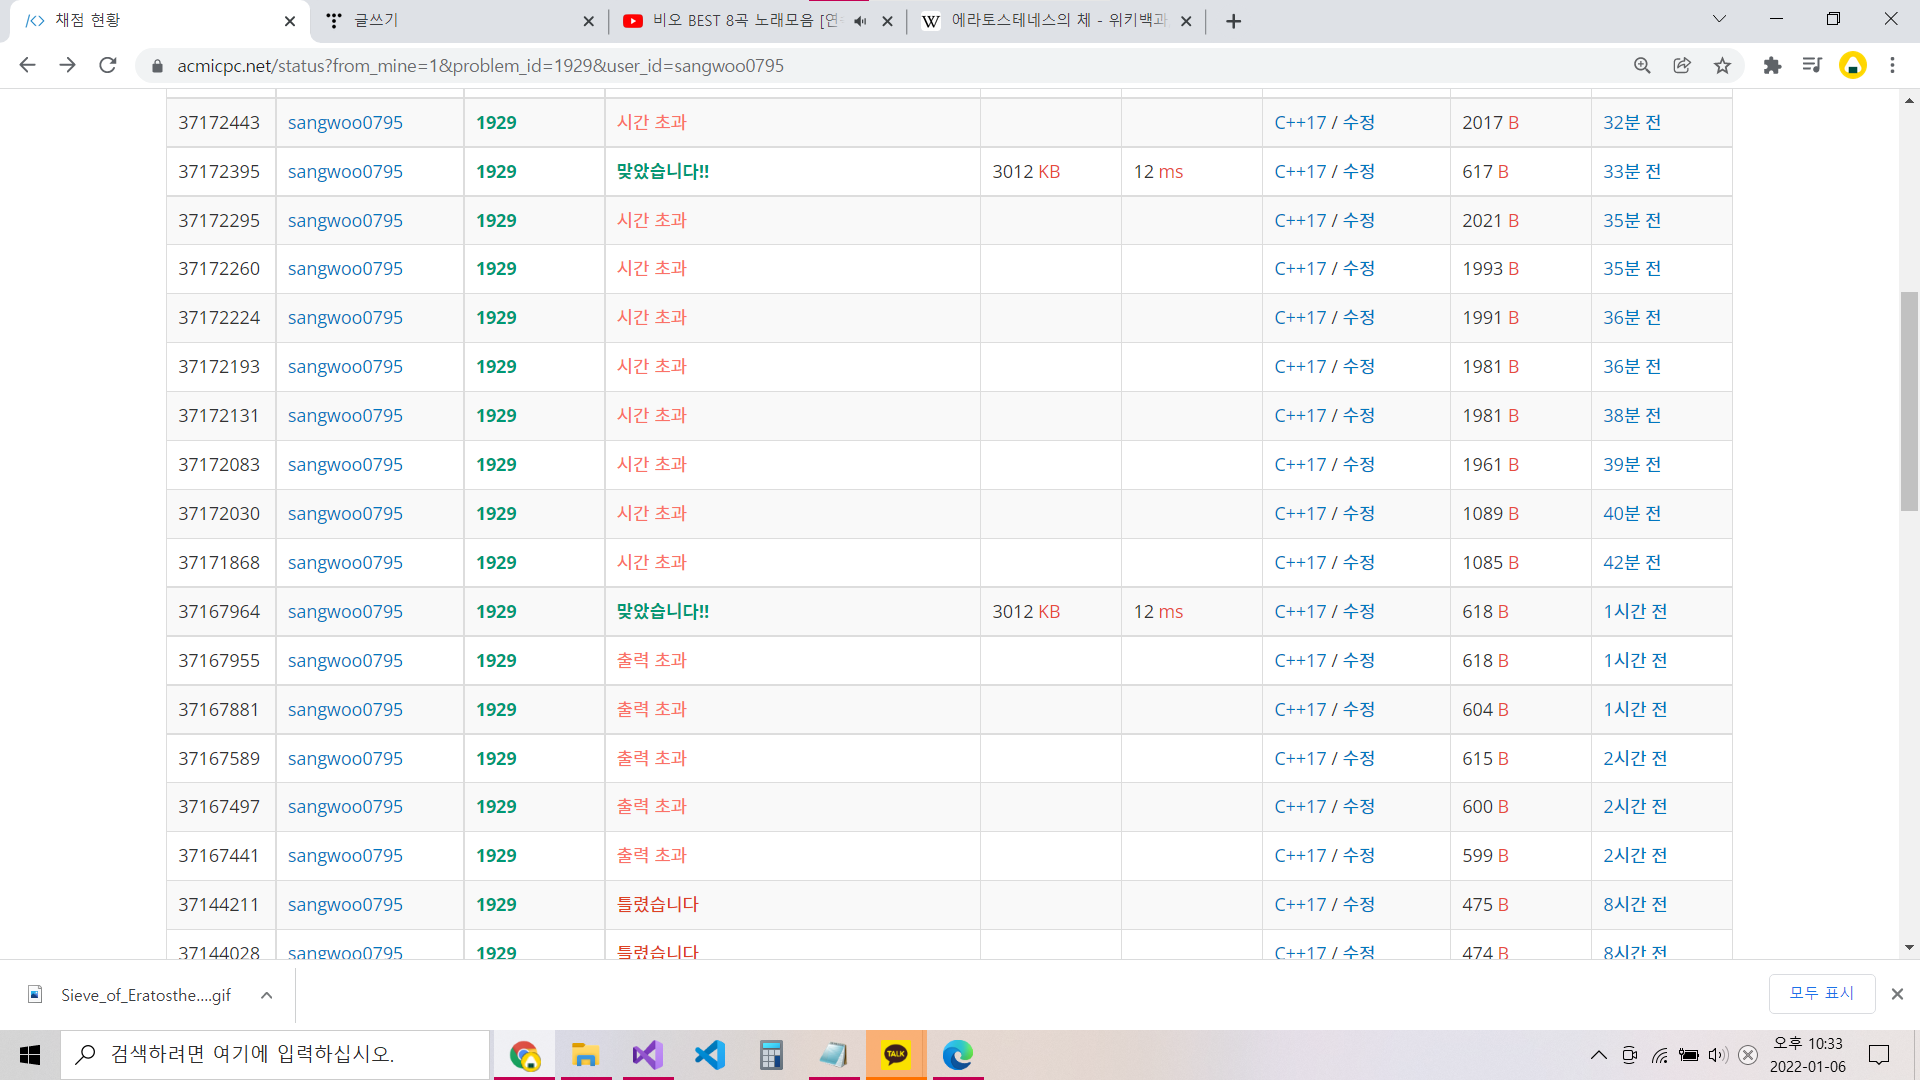This screenshot has width=1920, height=1080.
Task: Mute the YouTube tab audio icon
Action: 860,21
